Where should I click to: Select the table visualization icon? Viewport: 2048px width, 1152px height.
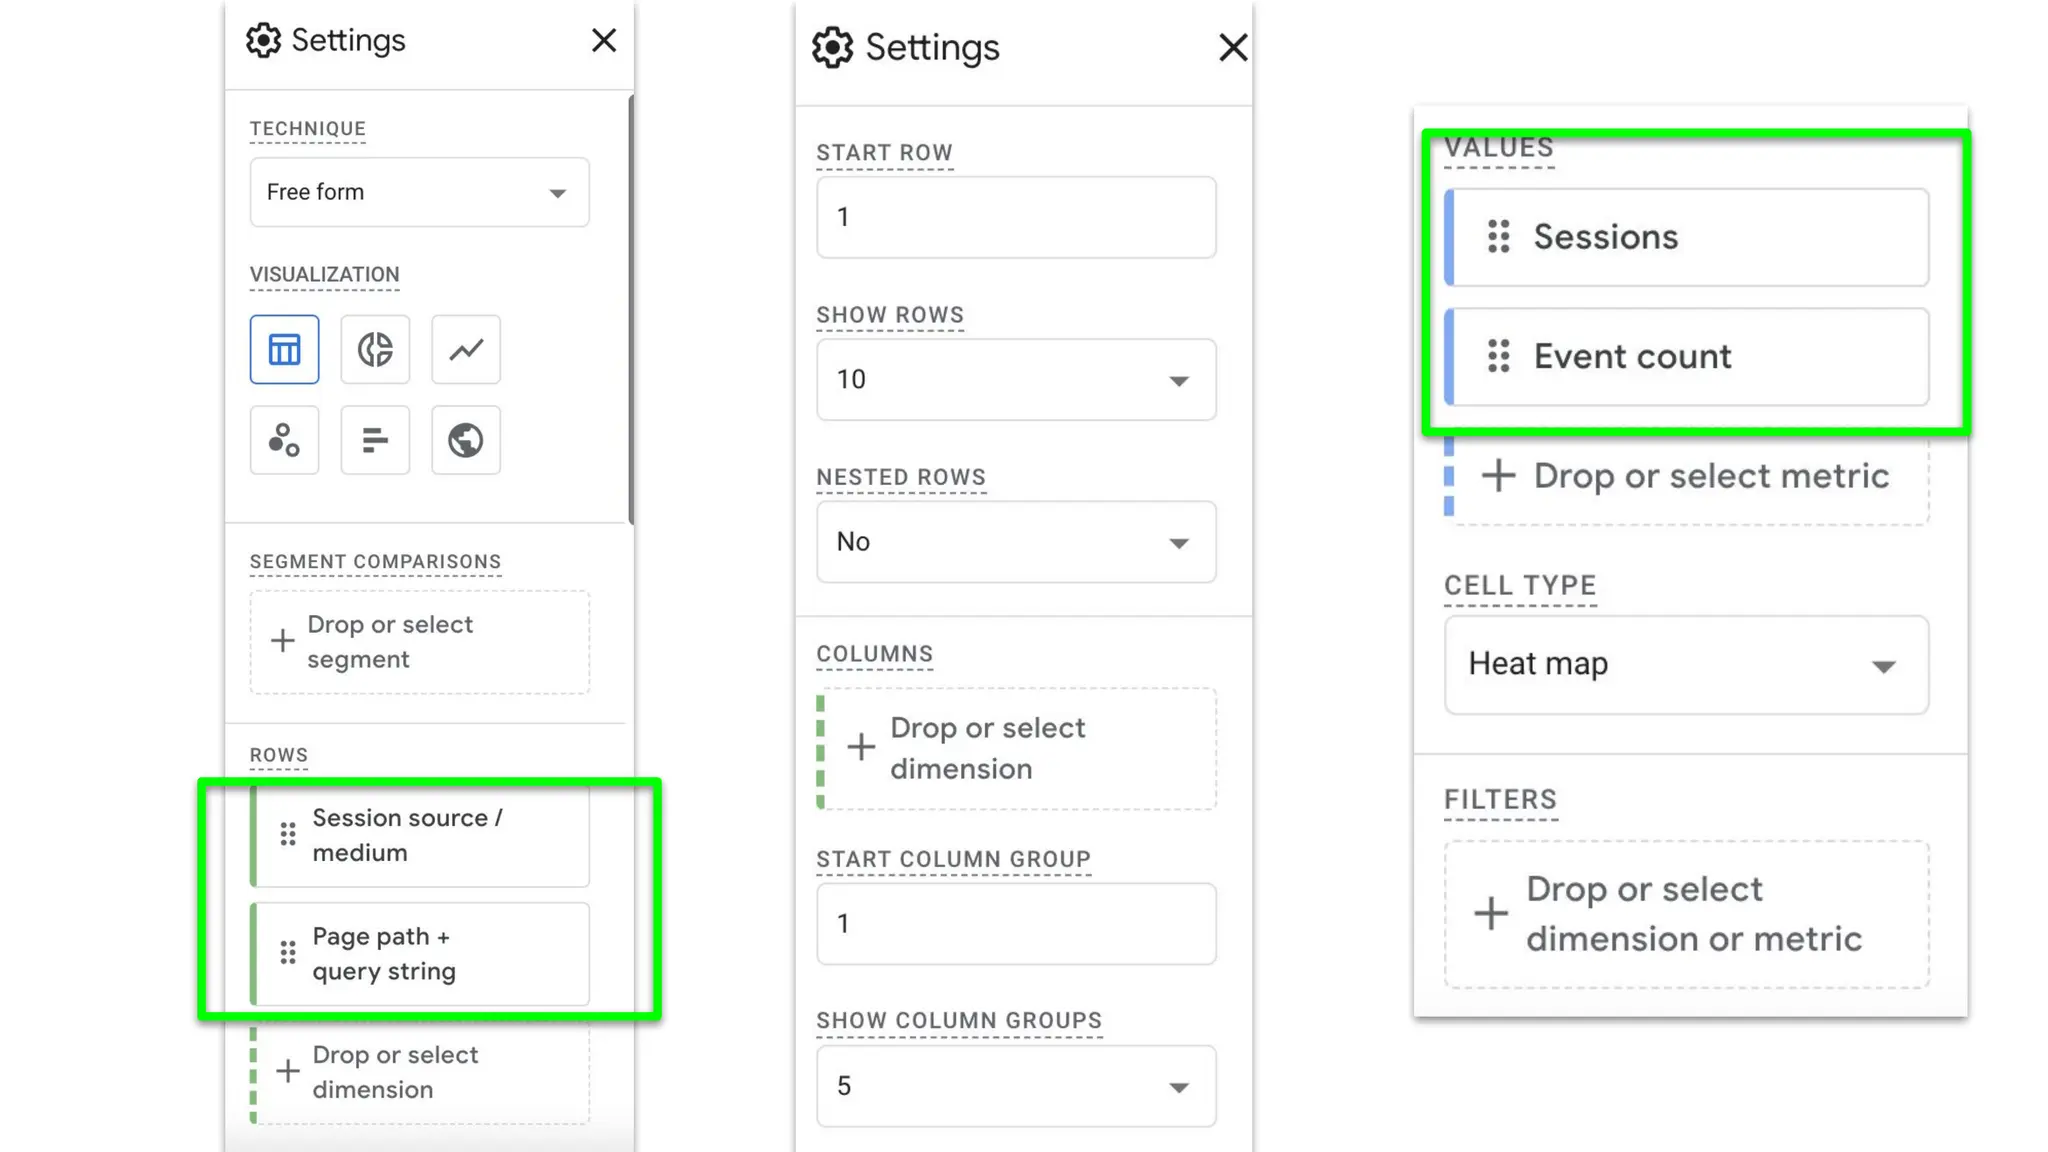(x=284, y=349)
